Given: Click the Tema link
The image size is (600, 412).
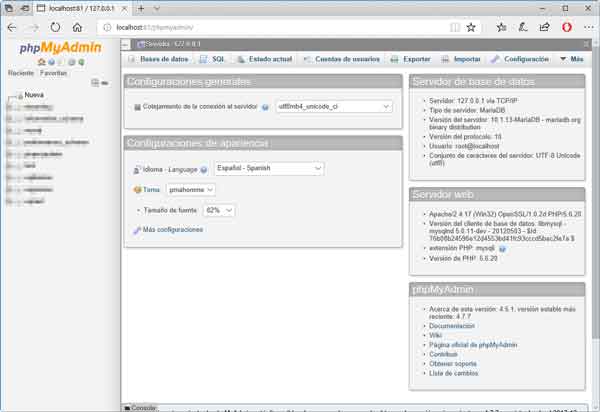Looking at the screenshot, I should (151, 190).
